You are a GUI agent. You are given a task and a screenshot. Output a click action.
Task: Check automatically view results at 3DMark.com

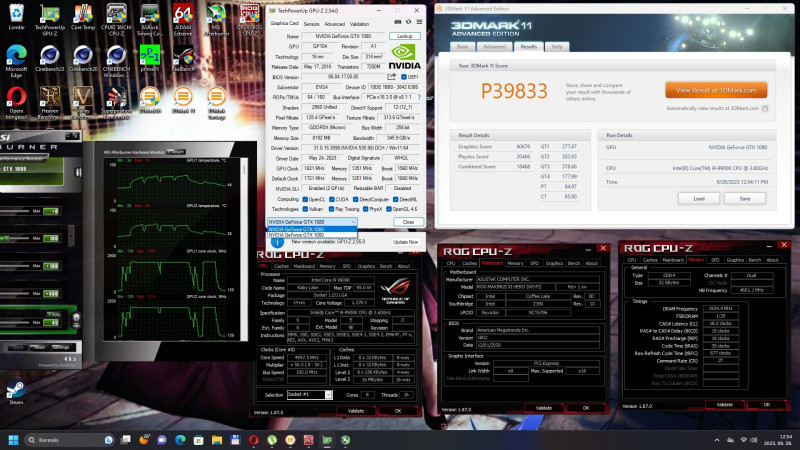click(x=765, y=109)
